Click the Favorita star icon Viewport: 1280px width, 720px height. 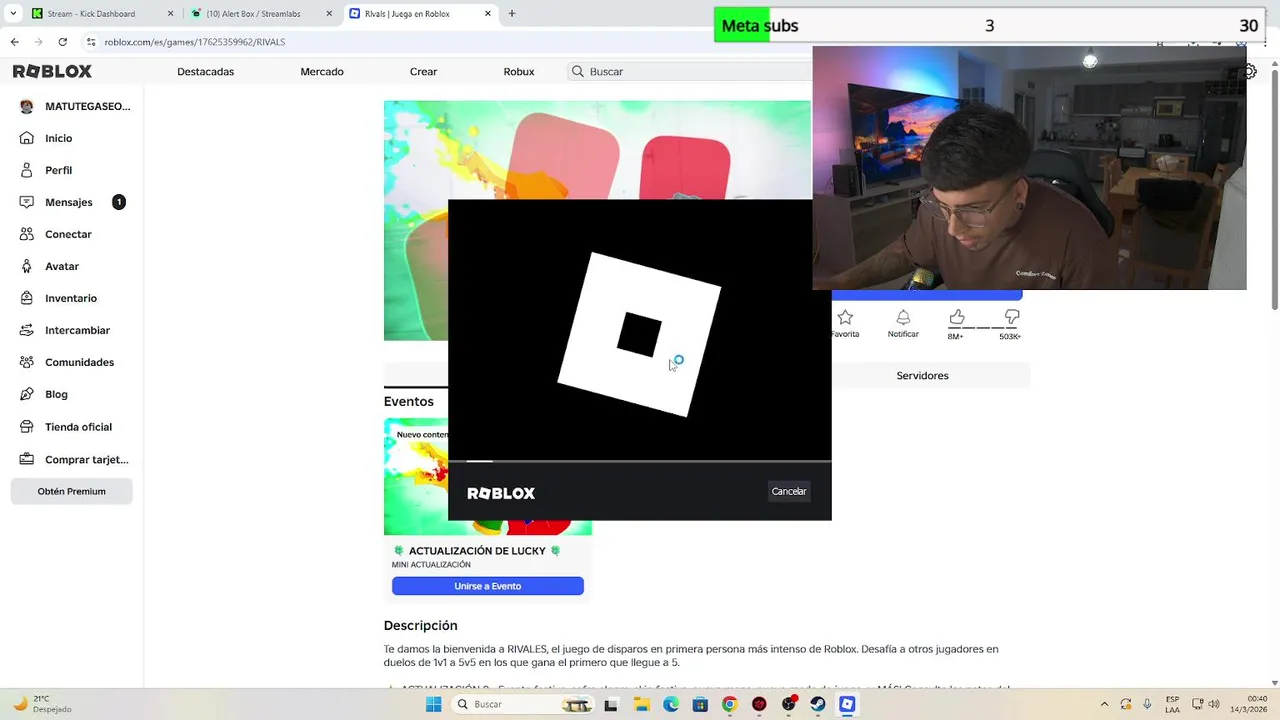845,317
